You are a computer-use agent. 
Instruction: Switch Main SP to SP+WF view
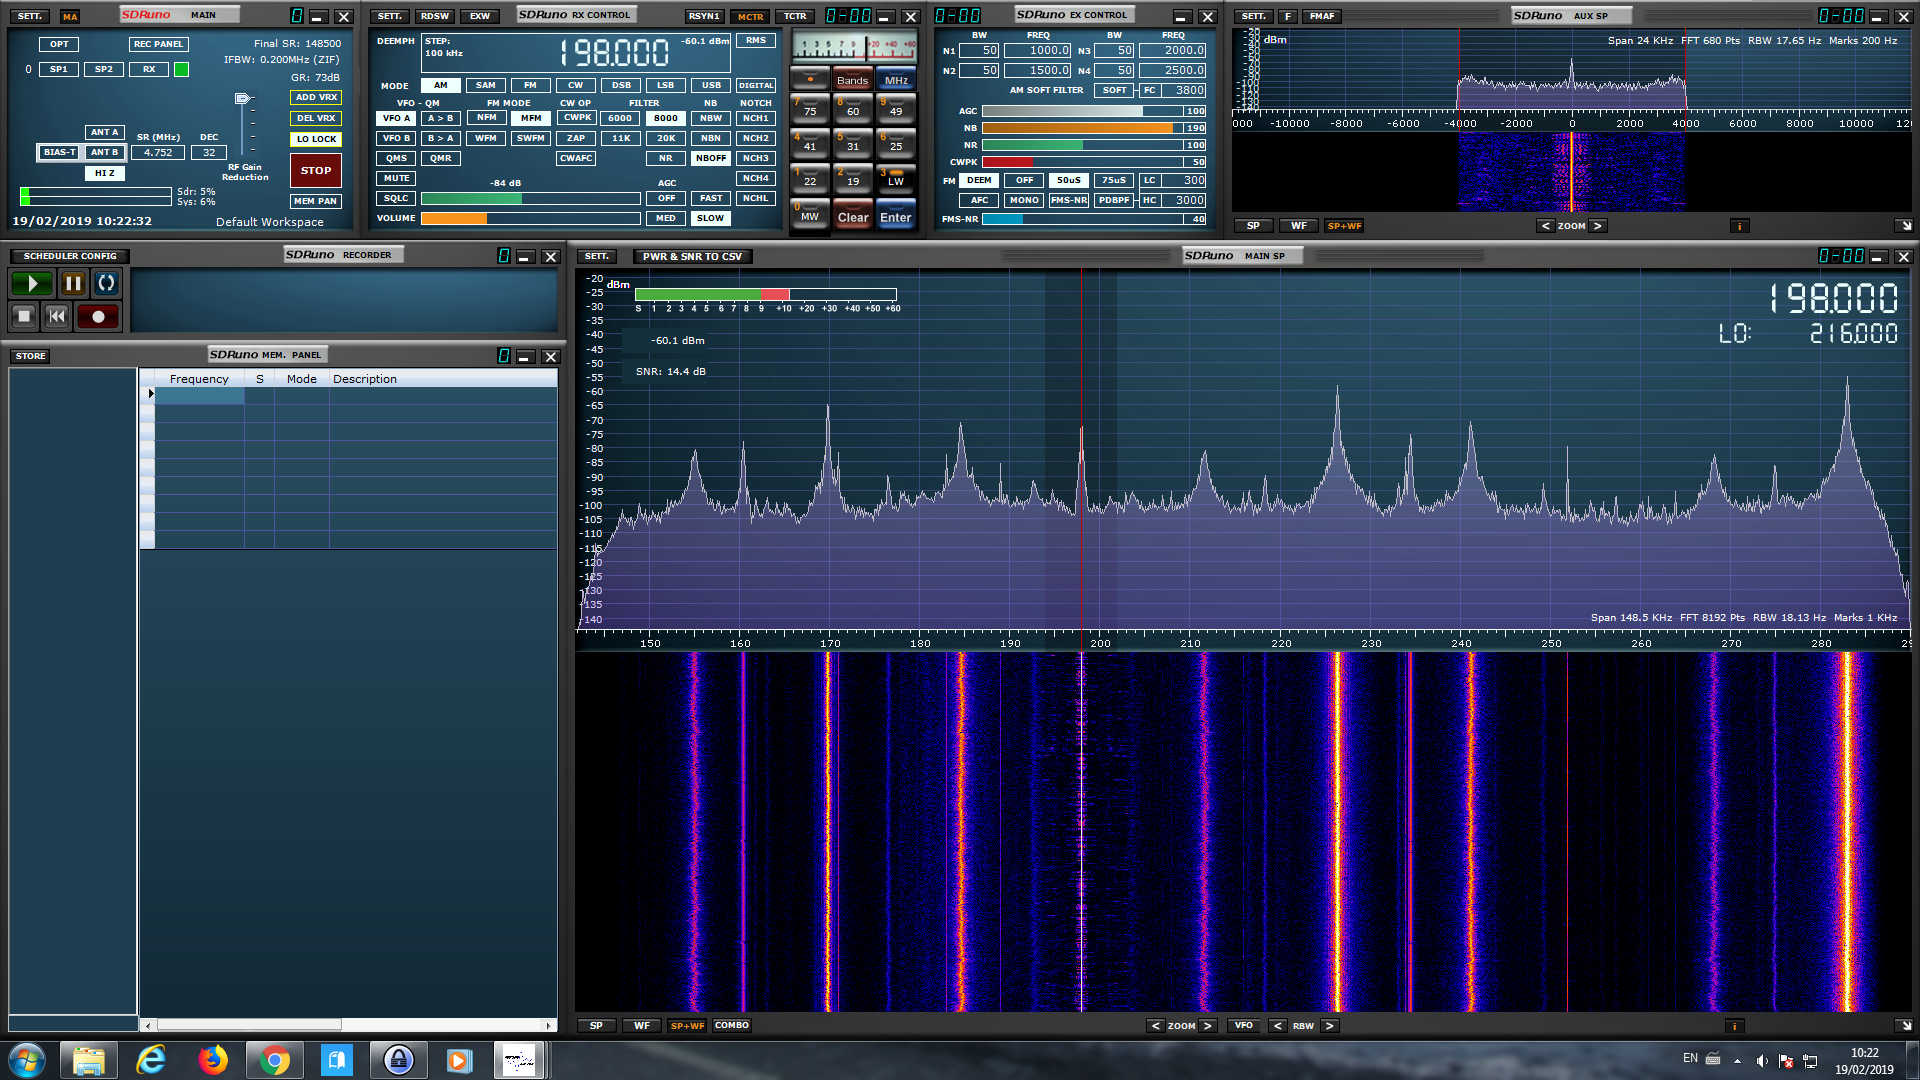coord(687,1026)
